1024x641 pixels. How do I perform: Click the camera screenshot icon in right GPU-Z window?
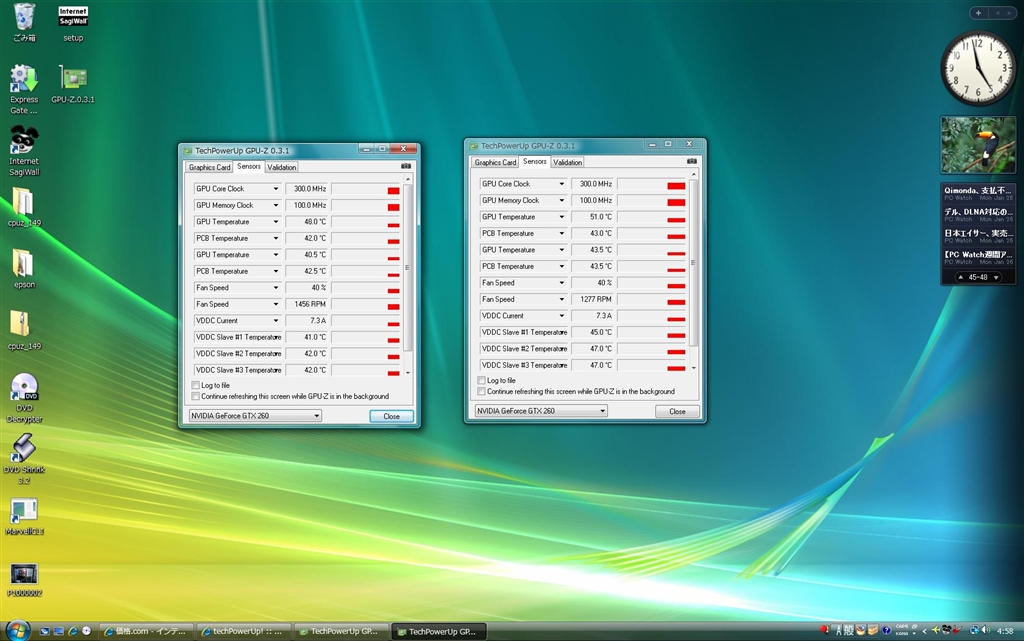click(x=692, y=161)
